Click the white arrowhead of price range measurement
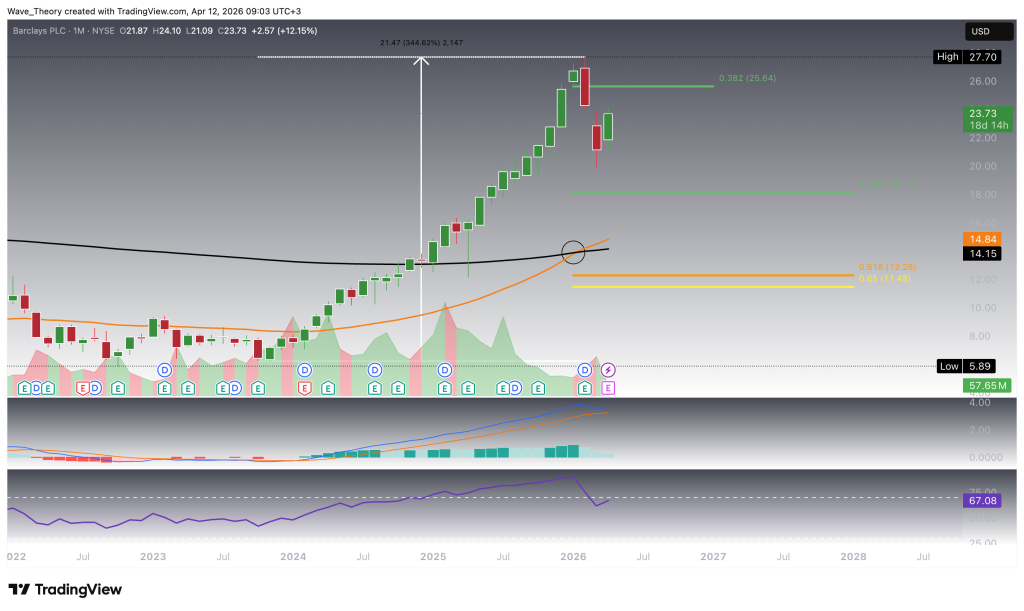This screenshot has height=611, width=1024. pos(422,62)
